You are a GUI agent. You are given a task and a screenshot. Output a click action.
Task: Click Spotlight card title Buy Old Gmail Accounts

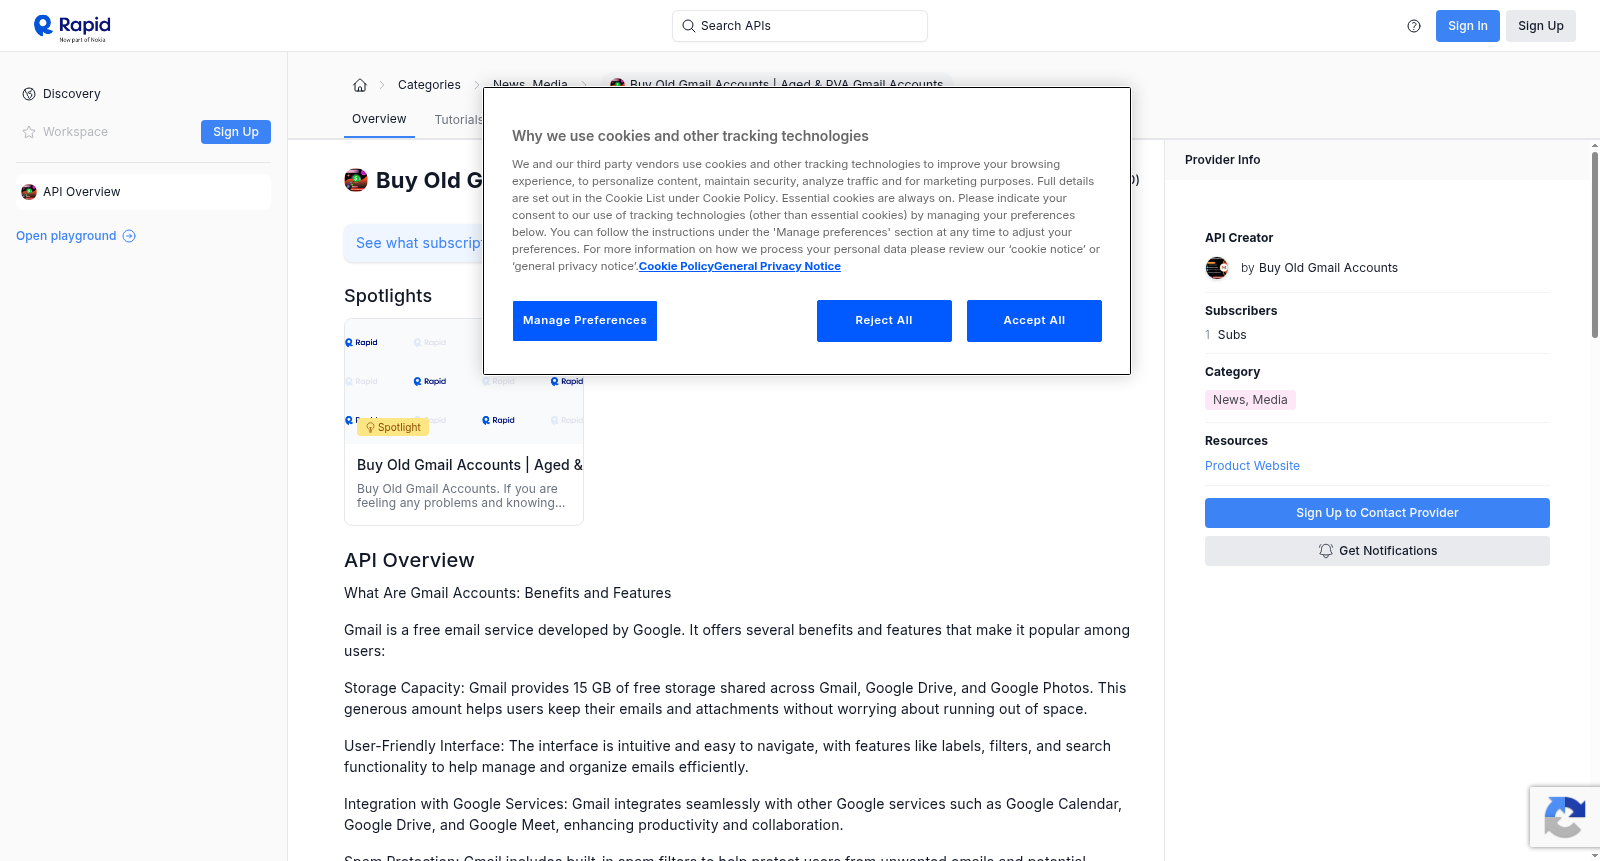(x=470, y=465)
